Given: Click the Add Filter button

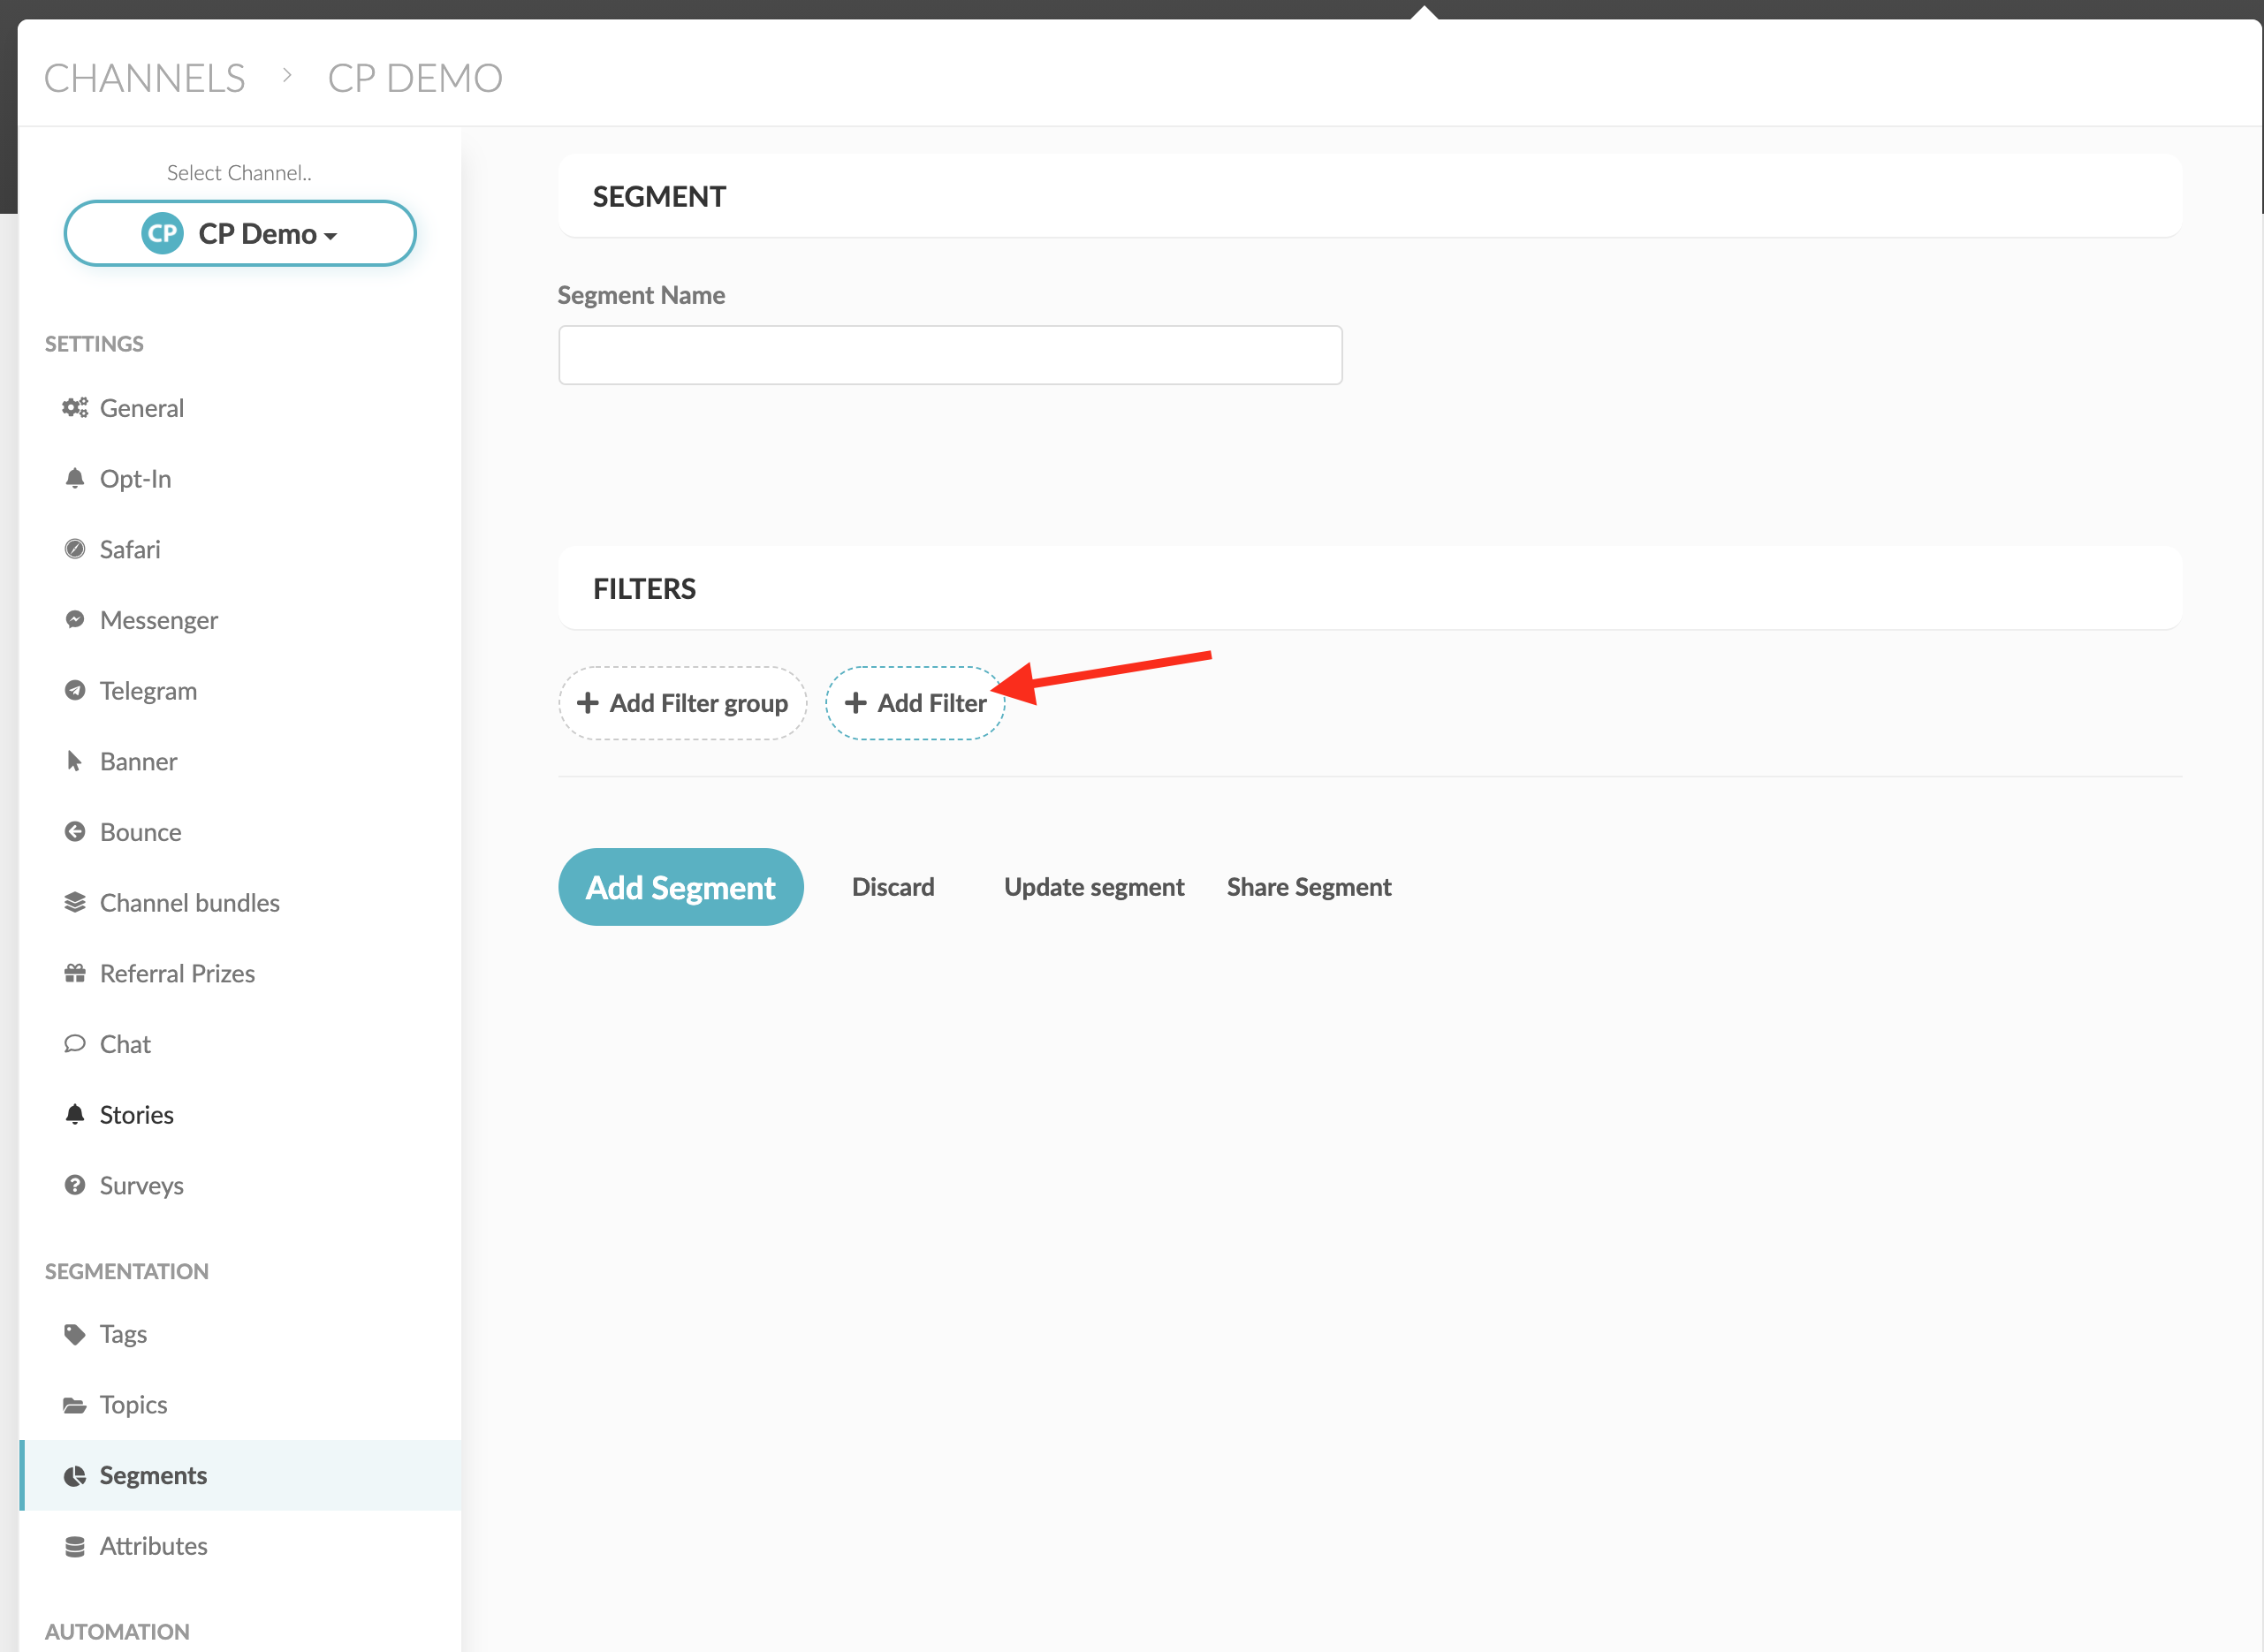Looking at the screenshot, I should (915, 703).
